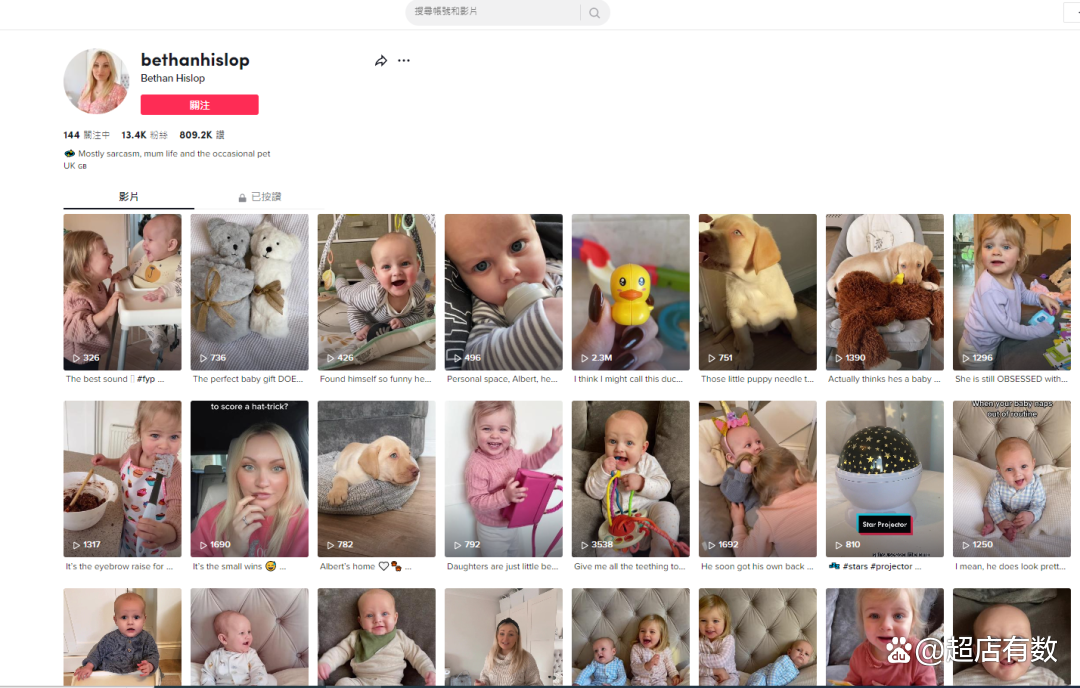Click the search magnifier icon

[x=594, y=12]
